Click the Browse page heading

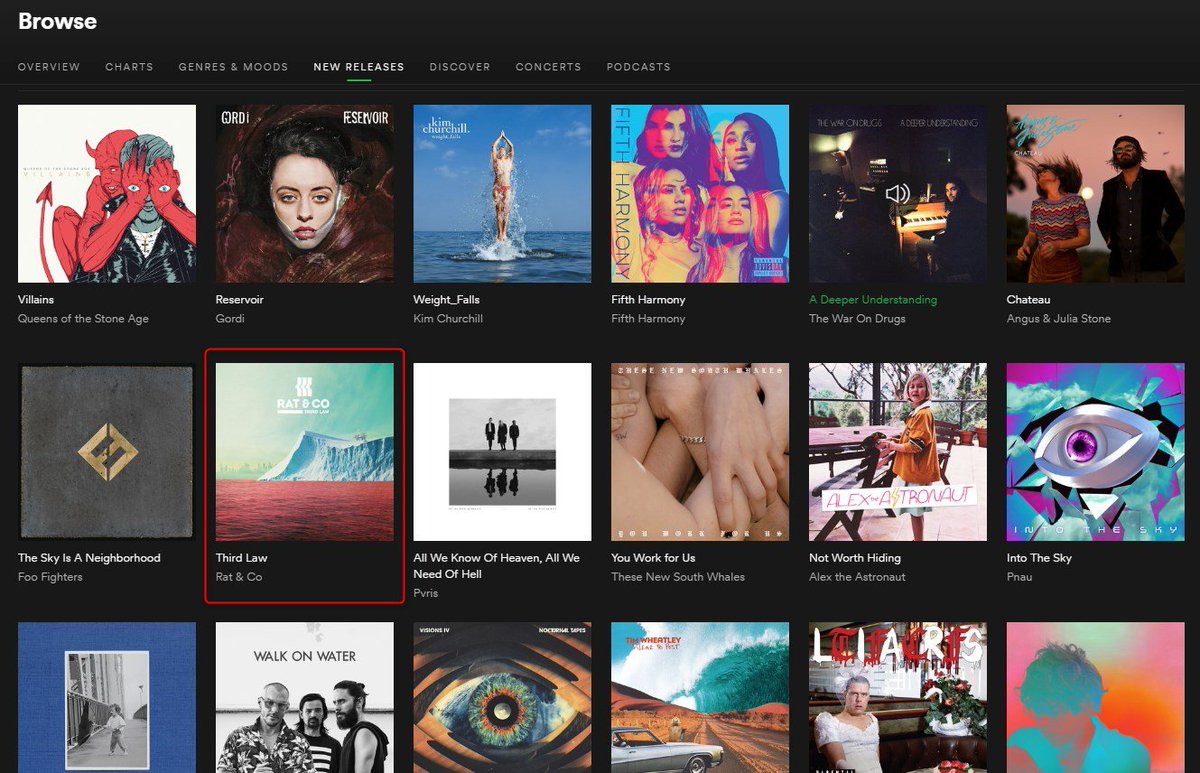57,21
